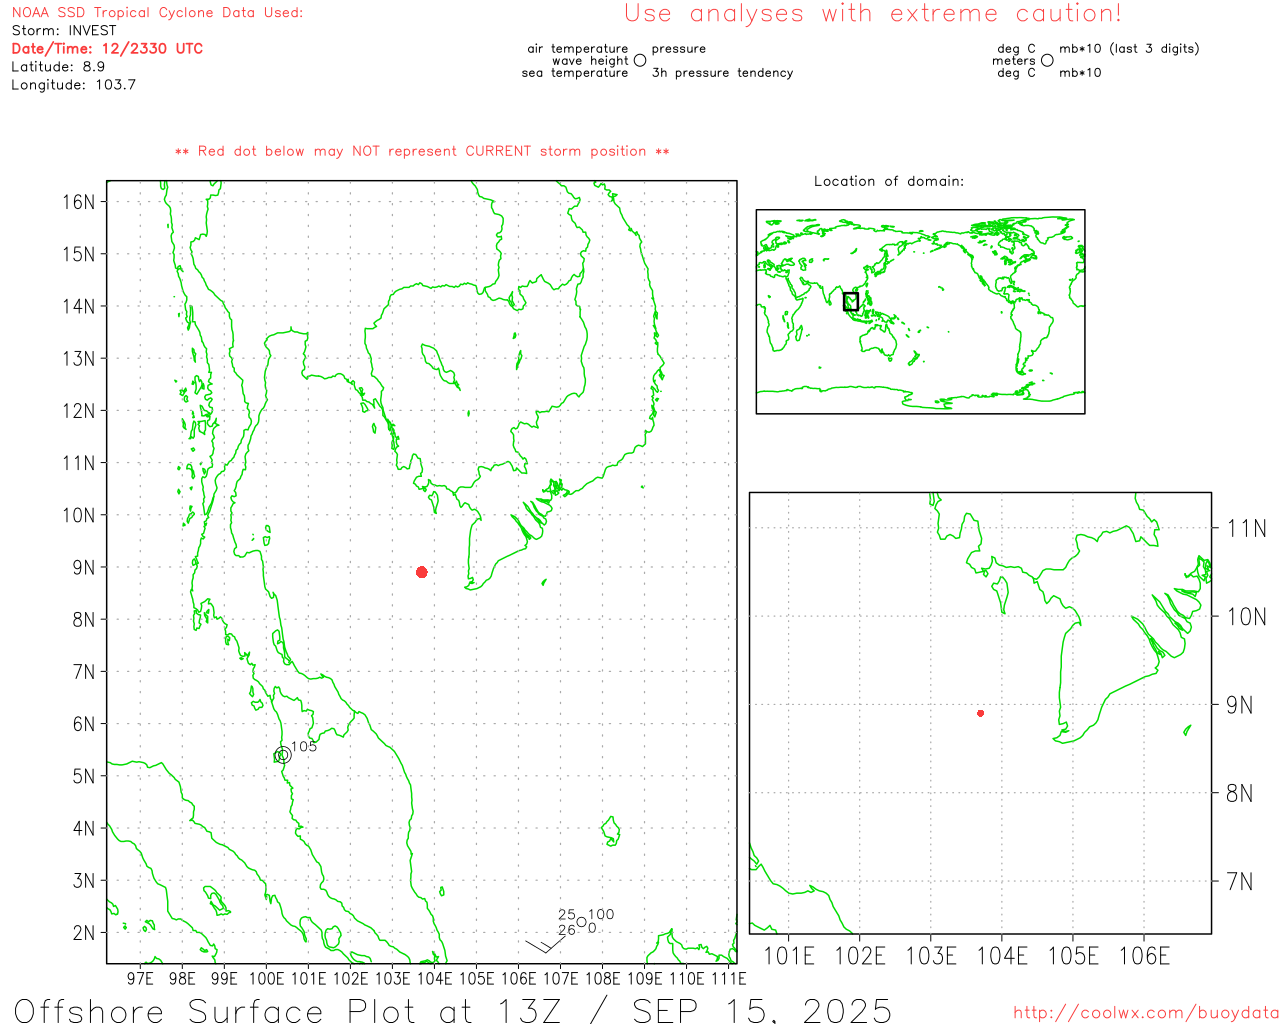Click the left legend station circle symbol
Screen dimensions: 1280x1024
pos(640,60)
